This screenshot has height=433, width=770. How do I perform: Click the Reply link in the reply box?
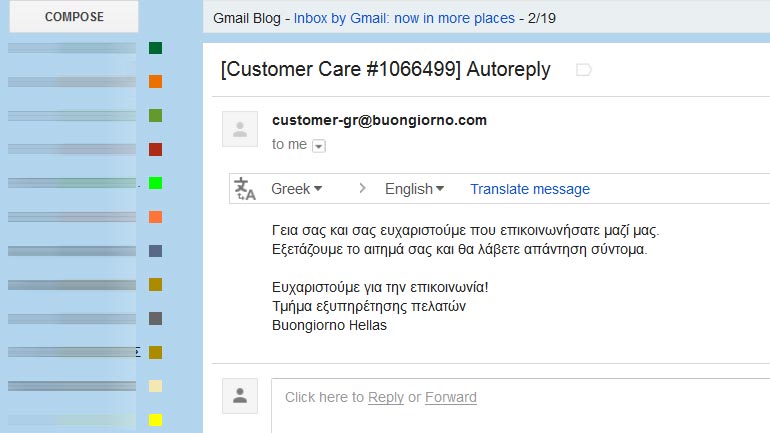coord(386,397)
